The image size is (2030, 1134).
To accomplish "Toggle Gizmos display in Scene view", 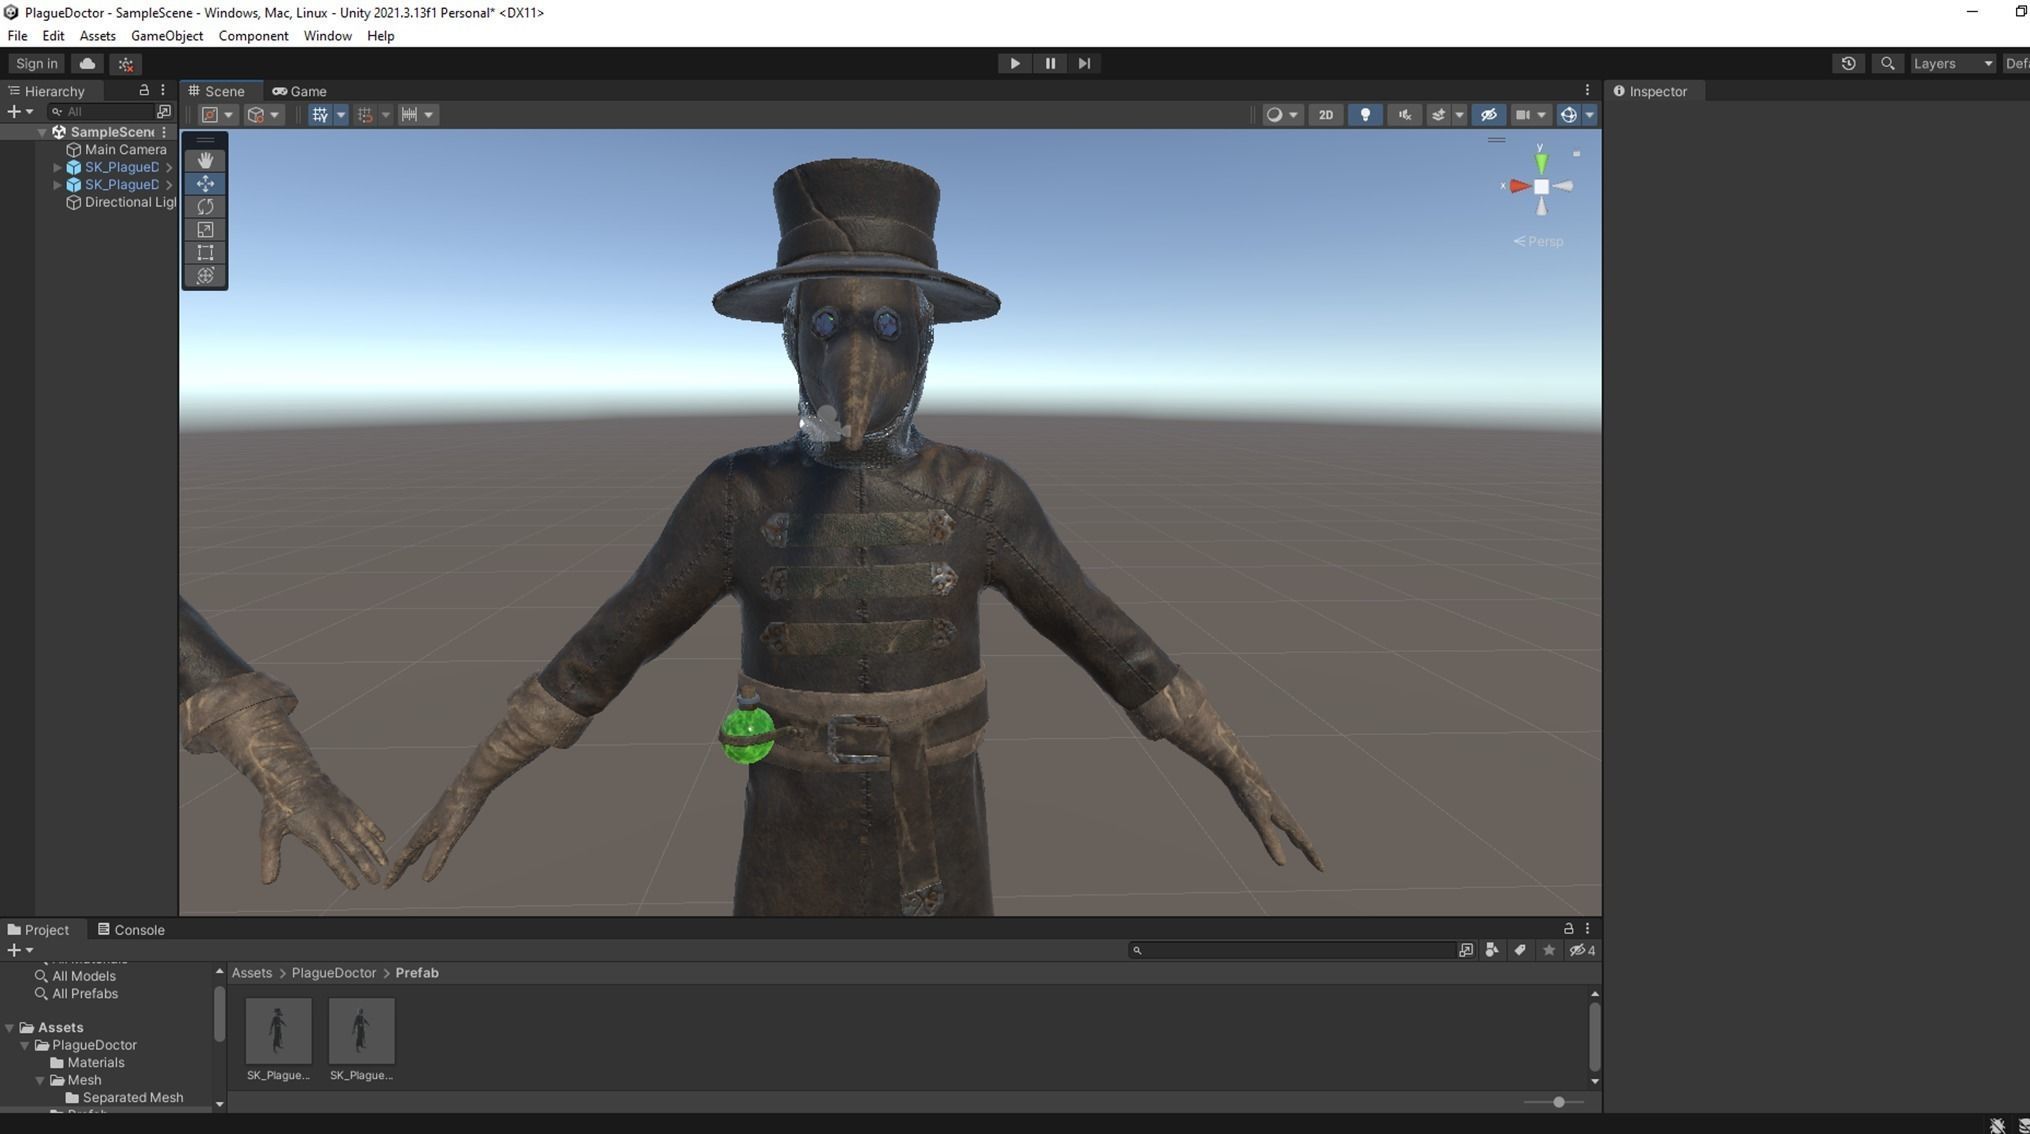I will 1568,115.
